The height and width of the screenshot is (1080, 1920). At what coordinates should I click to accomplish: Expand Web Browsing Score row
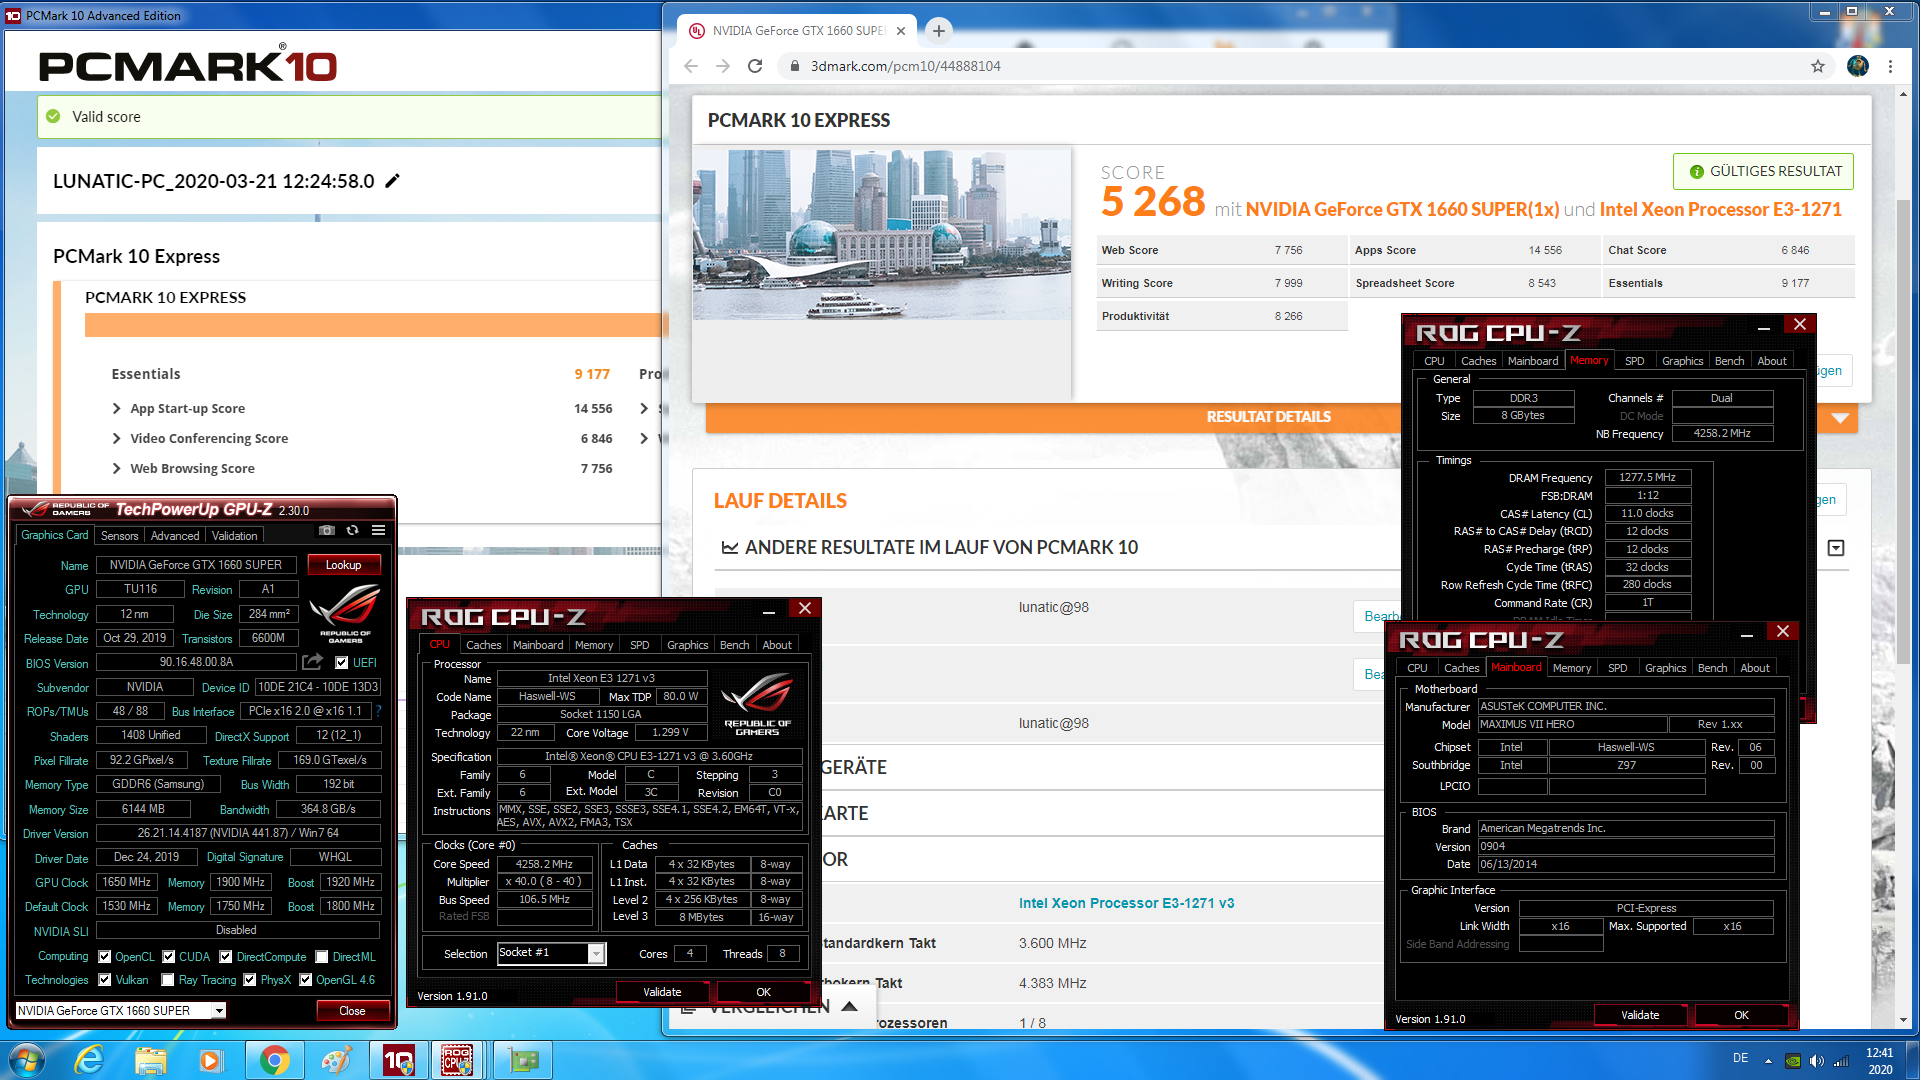pyautogui.click(x=117, y=468)
